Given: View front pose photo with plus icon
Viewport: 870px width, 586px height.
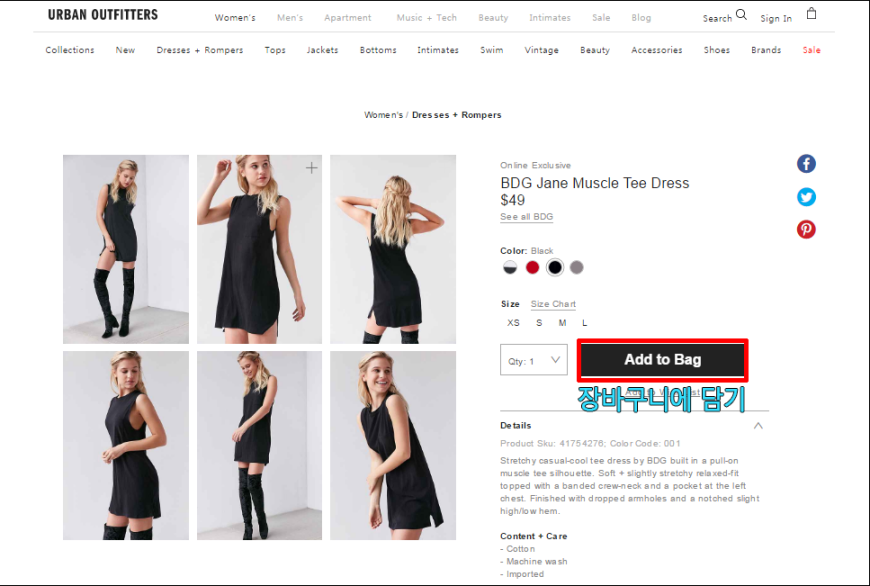Looking at the screenshot, I should coord(259,249).
